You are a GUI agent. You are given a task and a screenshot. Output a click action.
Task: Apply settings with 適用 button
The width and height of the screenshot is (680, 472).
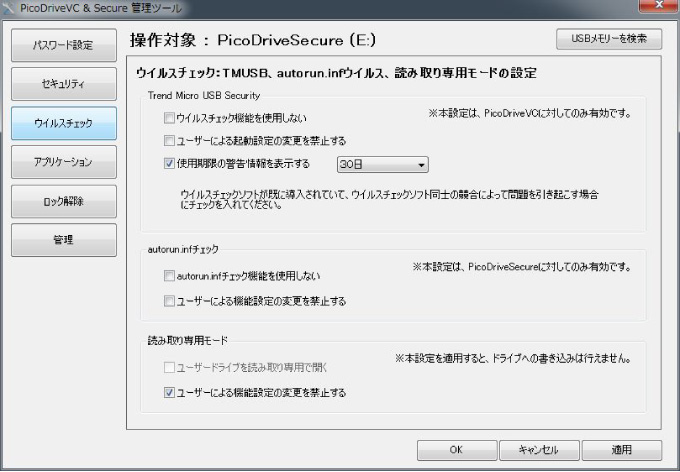(x=621, y=450)
